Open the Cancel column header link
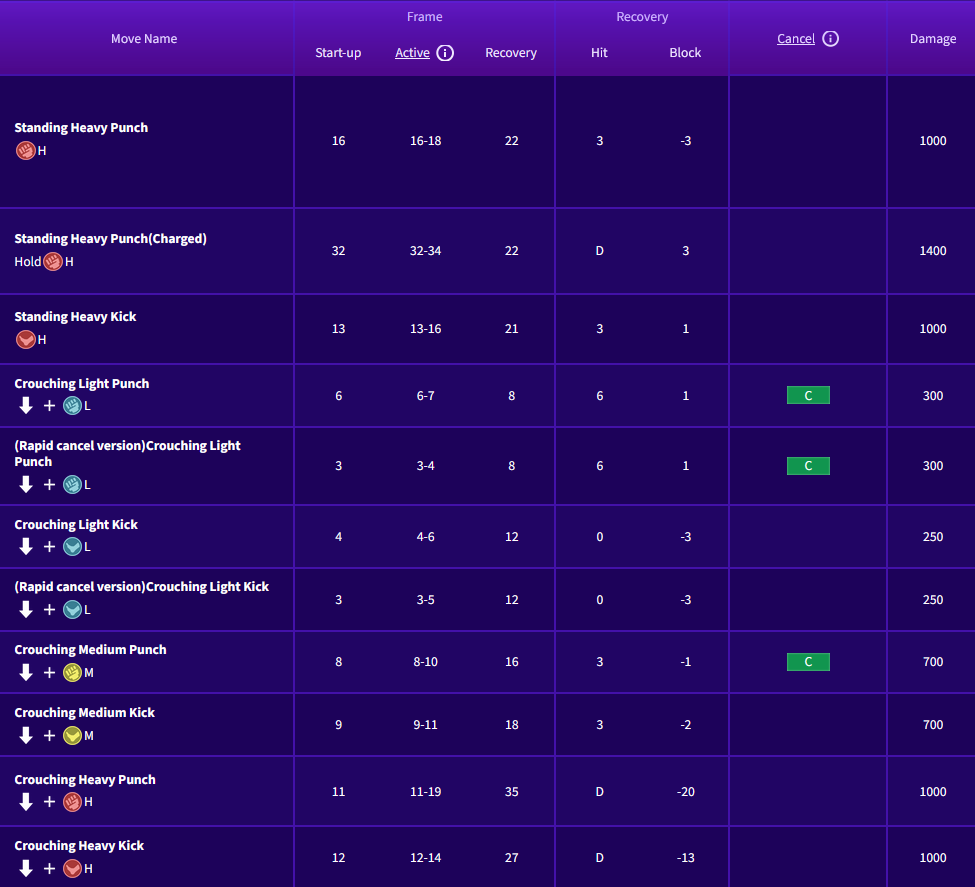 795,39
